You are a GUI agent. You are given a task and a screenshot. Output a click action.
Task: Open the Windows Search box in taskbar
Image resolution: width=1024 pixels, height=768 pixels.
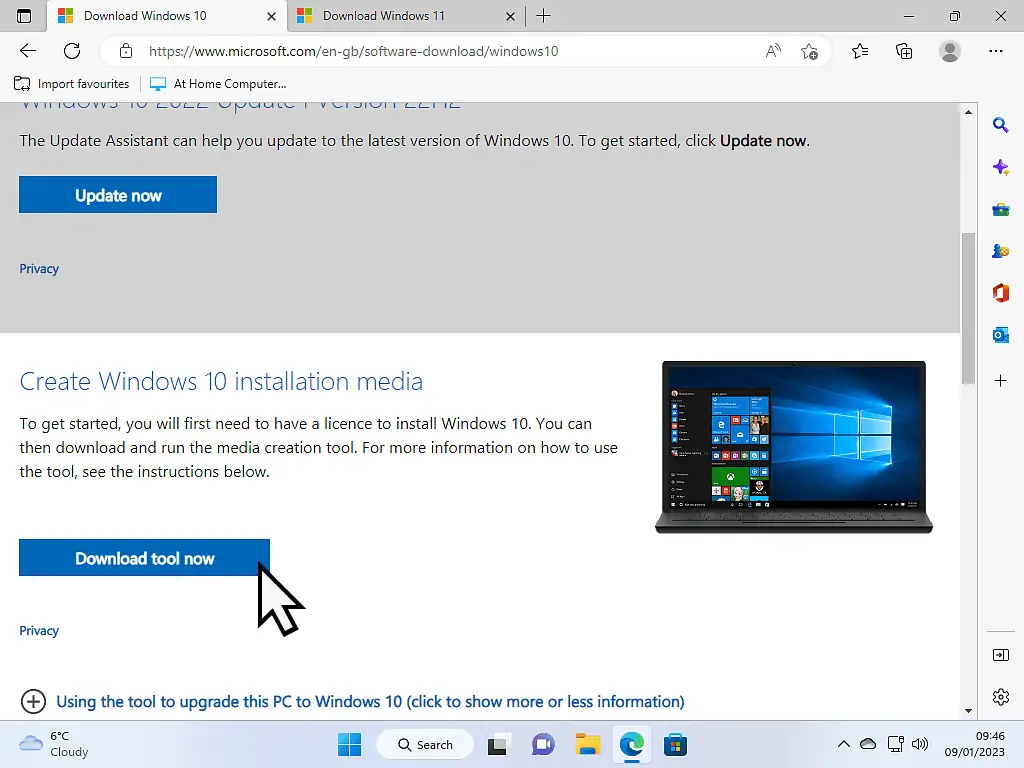coord(424,744)
